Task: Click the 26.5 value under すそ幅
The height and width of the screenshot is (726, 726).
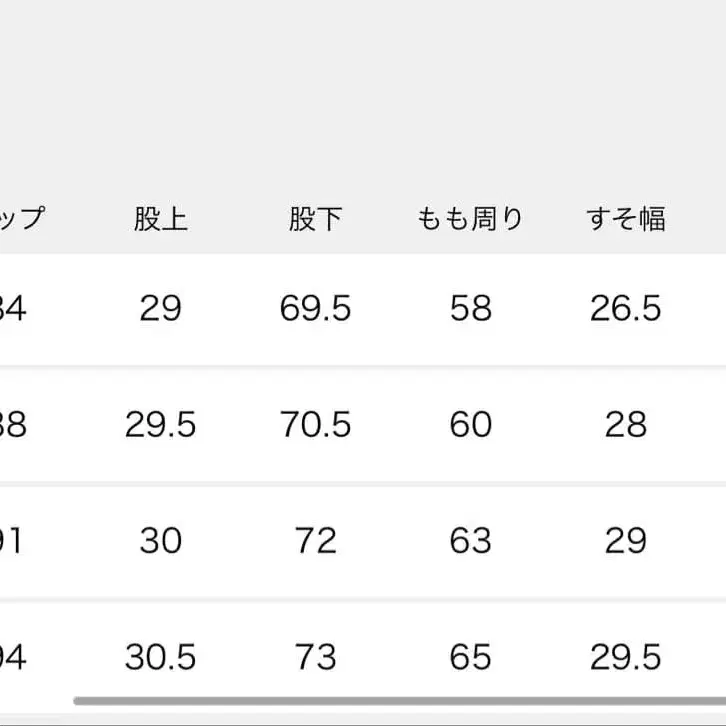Action: point(626,309)
